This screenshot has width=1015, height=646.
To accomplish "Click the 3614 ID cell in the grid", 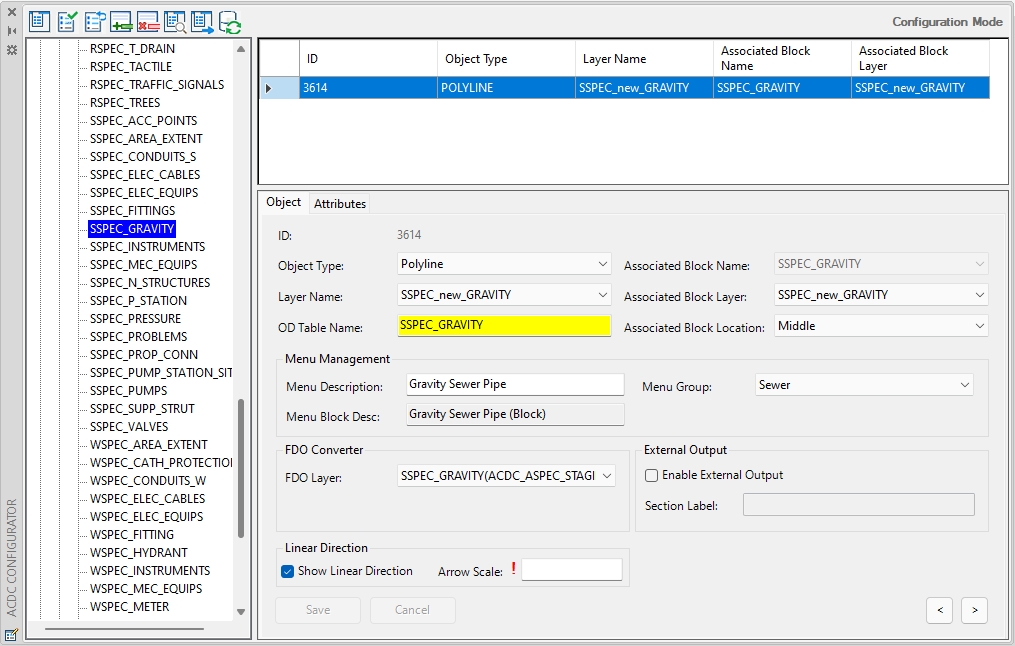I will click(368, 88).
